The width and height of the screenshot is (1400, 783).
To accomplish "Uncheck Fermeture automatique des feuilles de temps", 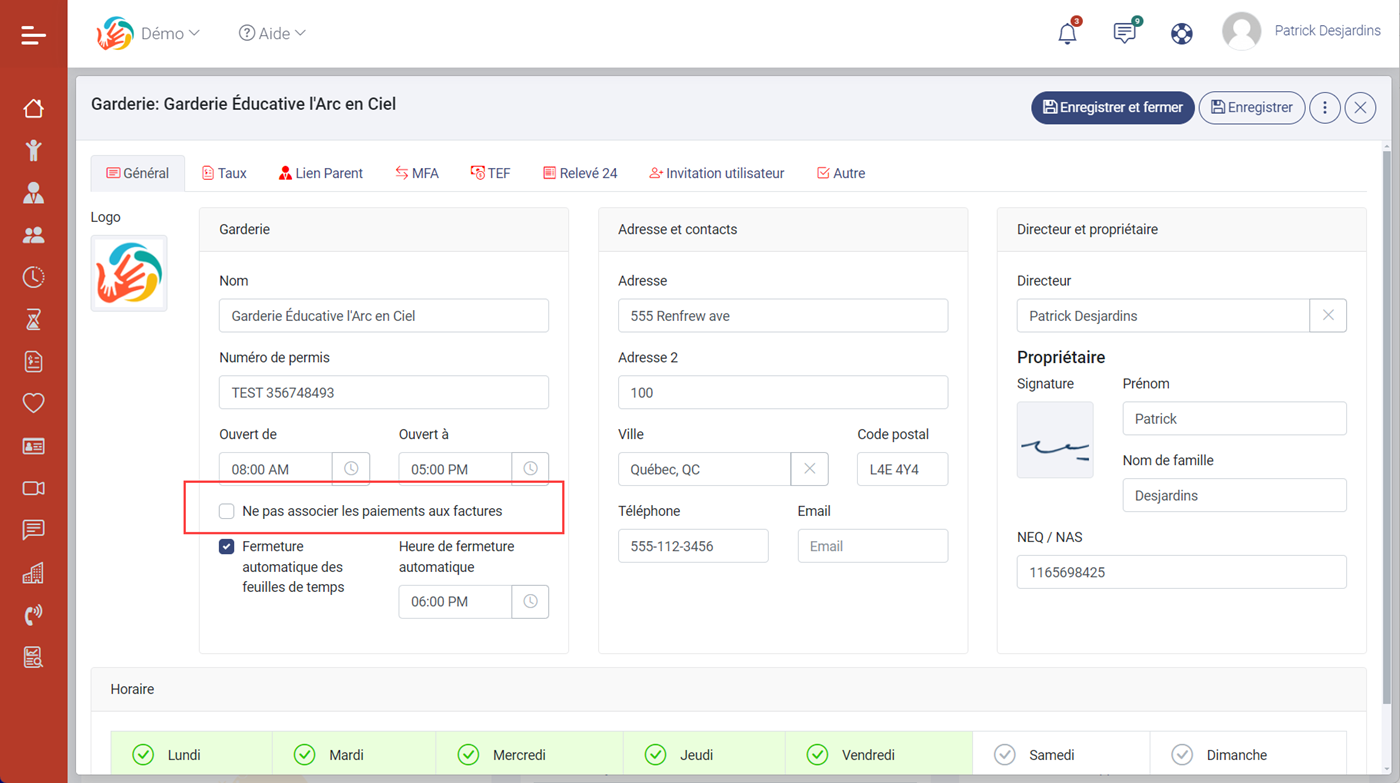I will tap(227, 547).
